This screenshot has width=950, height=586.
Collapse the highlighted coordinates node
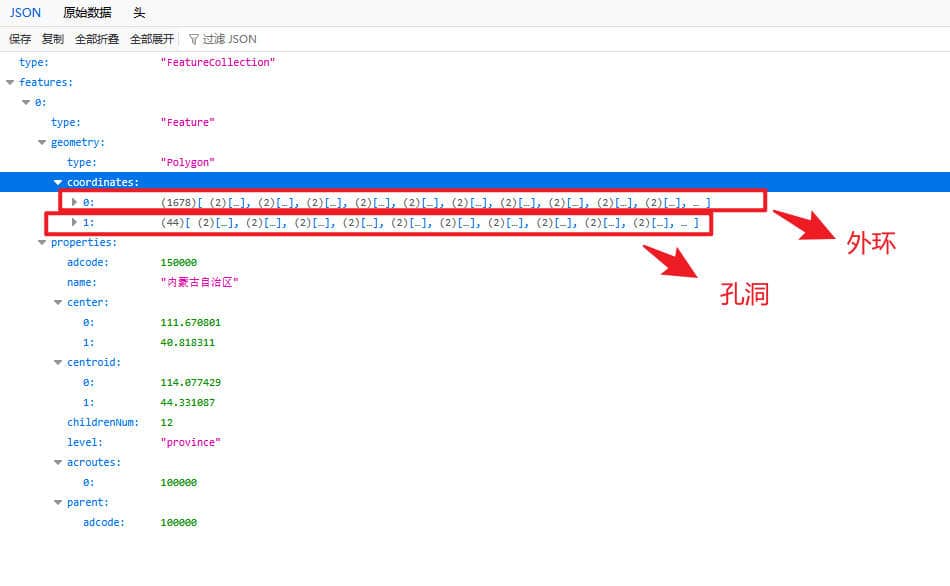[58, 182]
